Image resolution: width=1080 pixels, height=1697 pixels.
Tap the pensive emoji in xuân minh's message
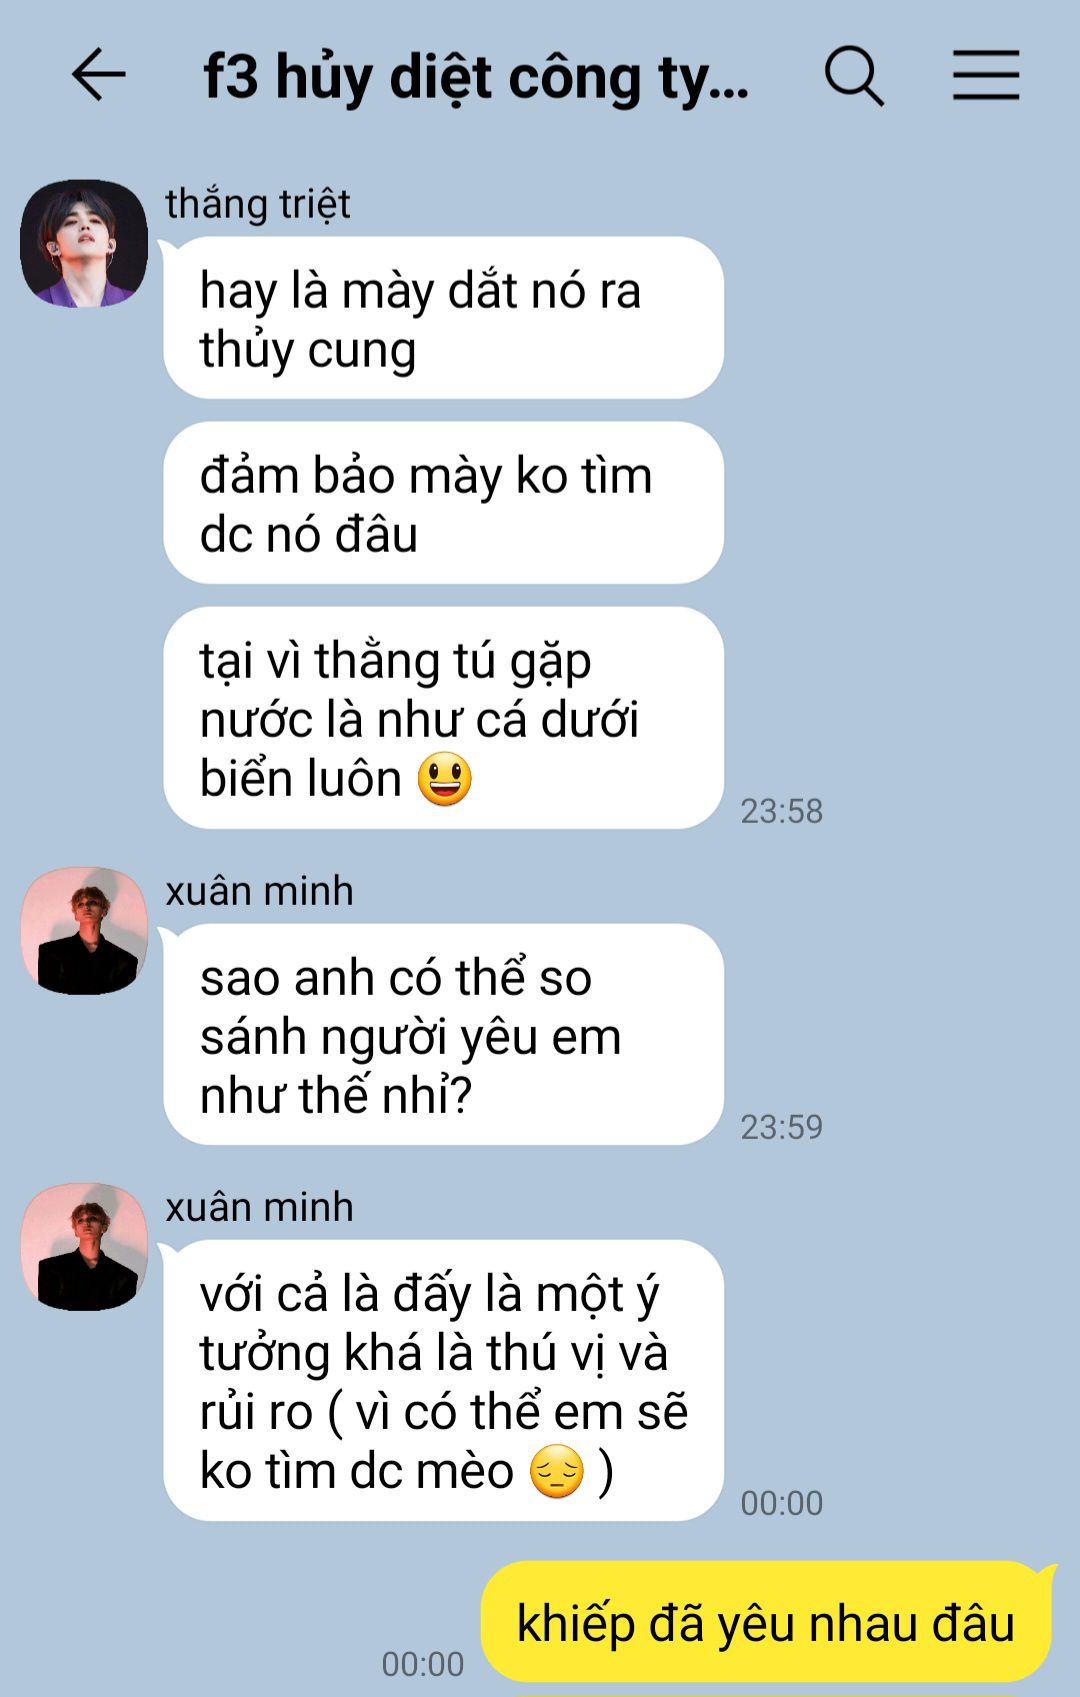click(556, 1471)
